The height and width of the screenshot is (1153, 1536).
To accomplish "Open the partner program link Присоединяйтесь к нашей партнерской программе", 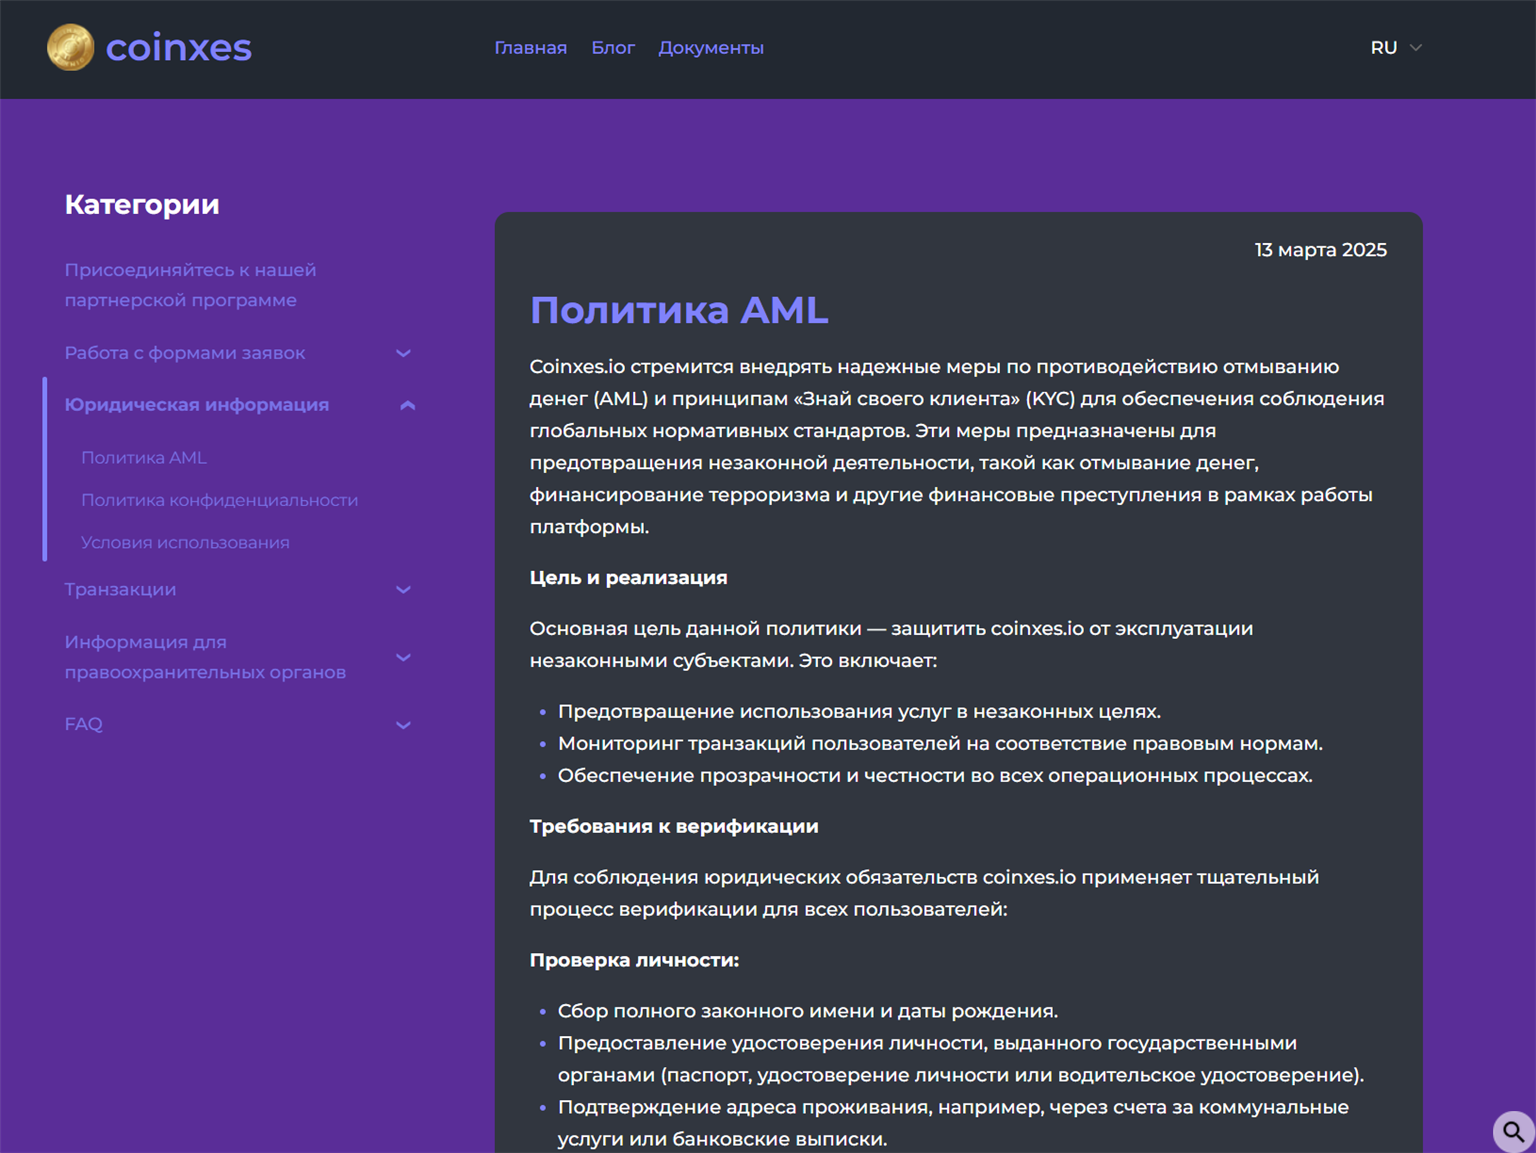I will click(190, 285).
